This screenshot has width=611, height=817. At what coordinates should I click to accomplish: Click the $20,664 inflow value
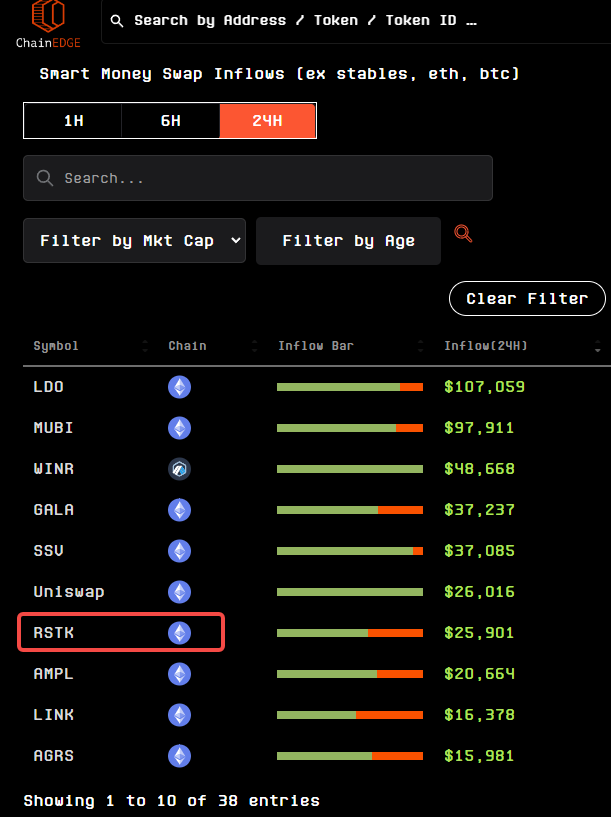(479, 674)
